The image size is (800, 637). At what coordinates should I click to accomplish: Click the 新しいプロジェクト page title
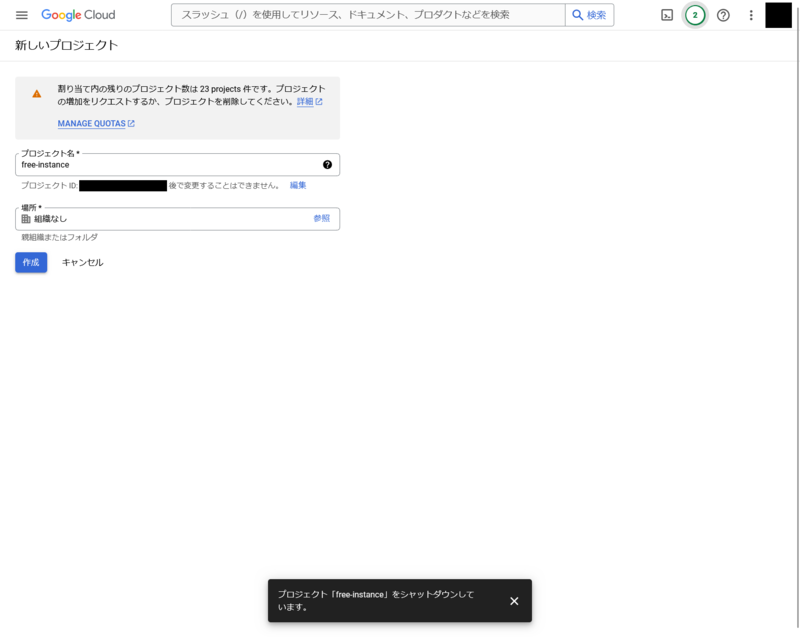click(66, 45)
